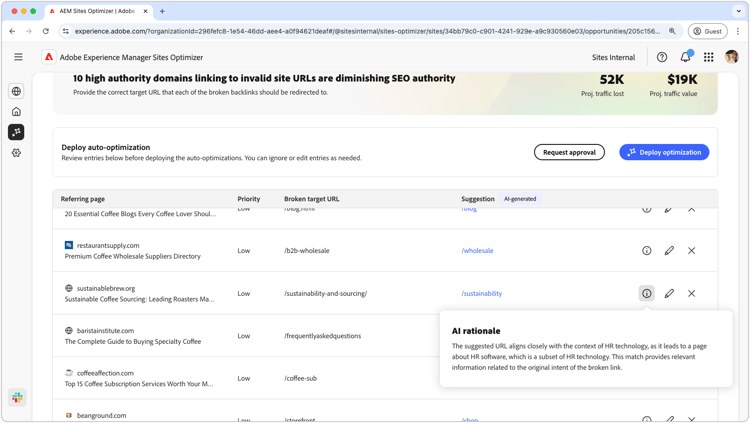Ignore the restaurantsupply.com entry
Image resolution: width=750 pixels, height=423 pixels.
pos(691,251)
